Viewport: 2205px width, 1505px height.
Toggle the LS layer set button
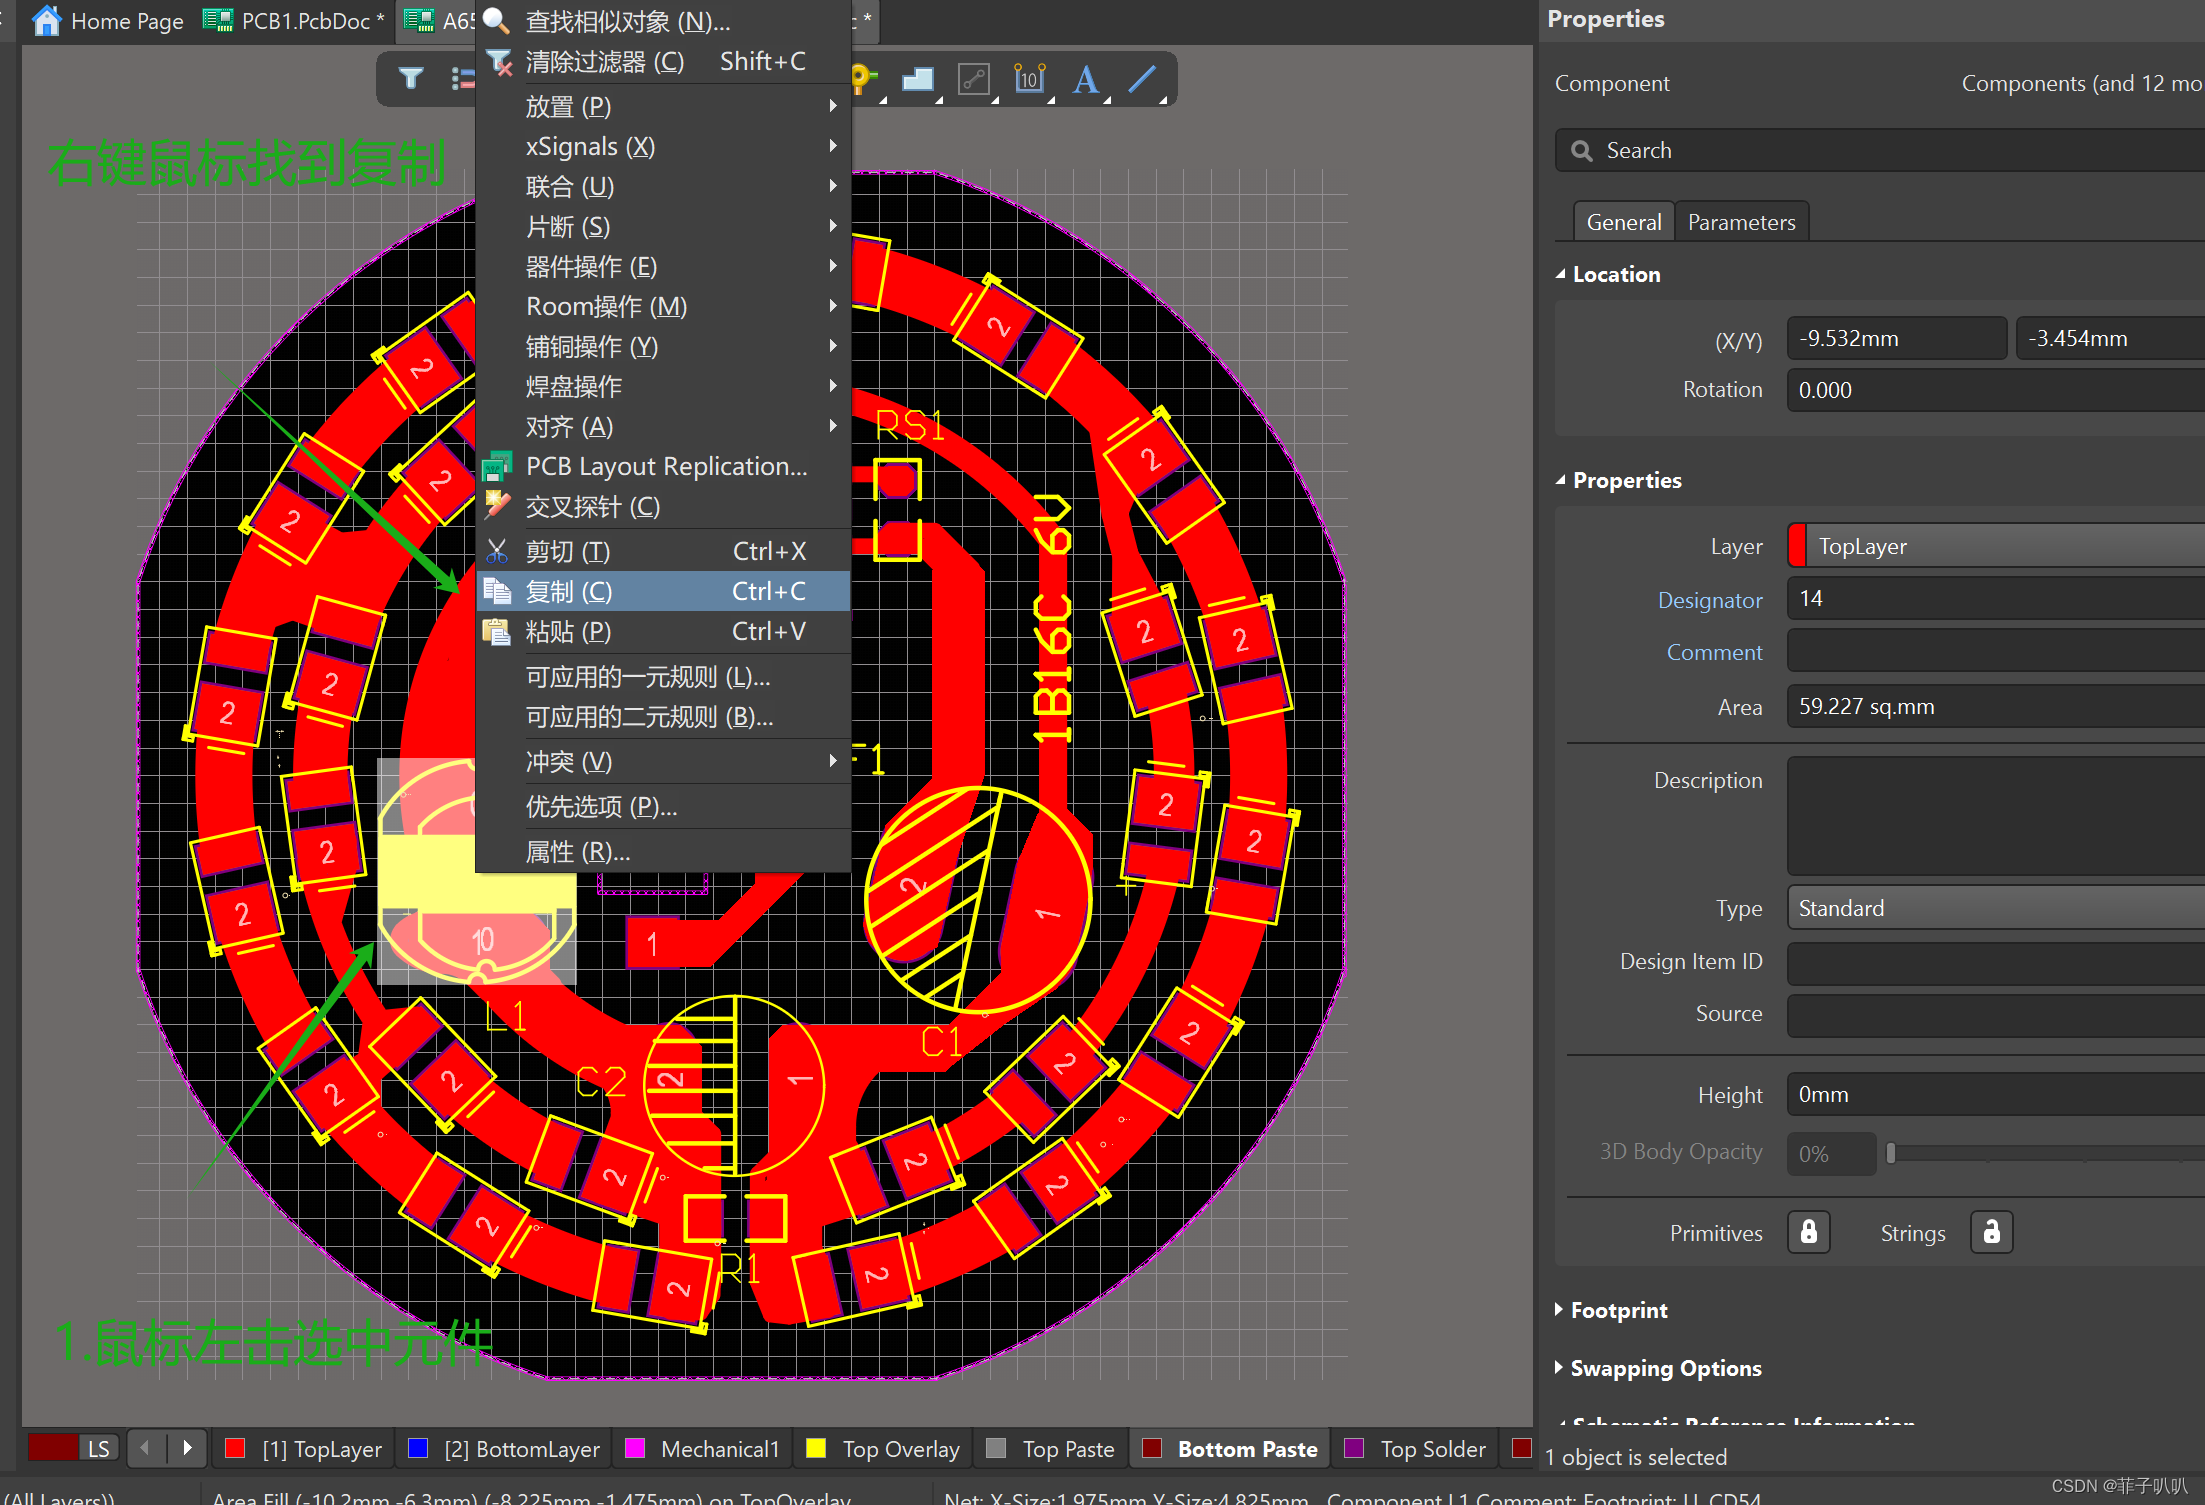pos(98,1448)
